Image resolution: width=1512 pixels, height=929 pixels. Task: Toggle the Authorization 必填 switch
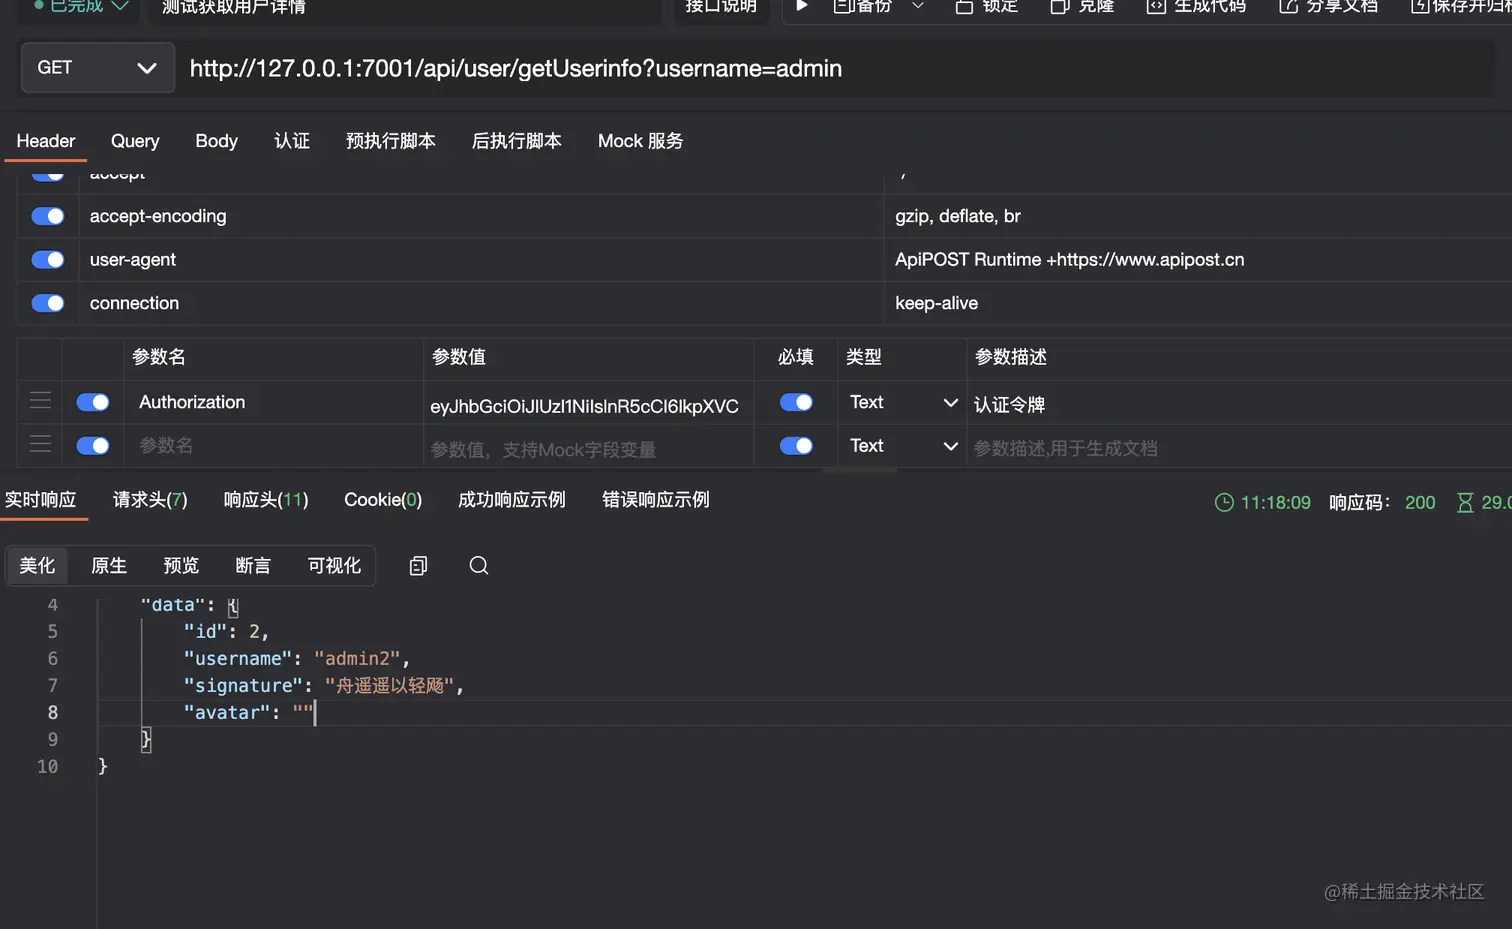(796, 402)
